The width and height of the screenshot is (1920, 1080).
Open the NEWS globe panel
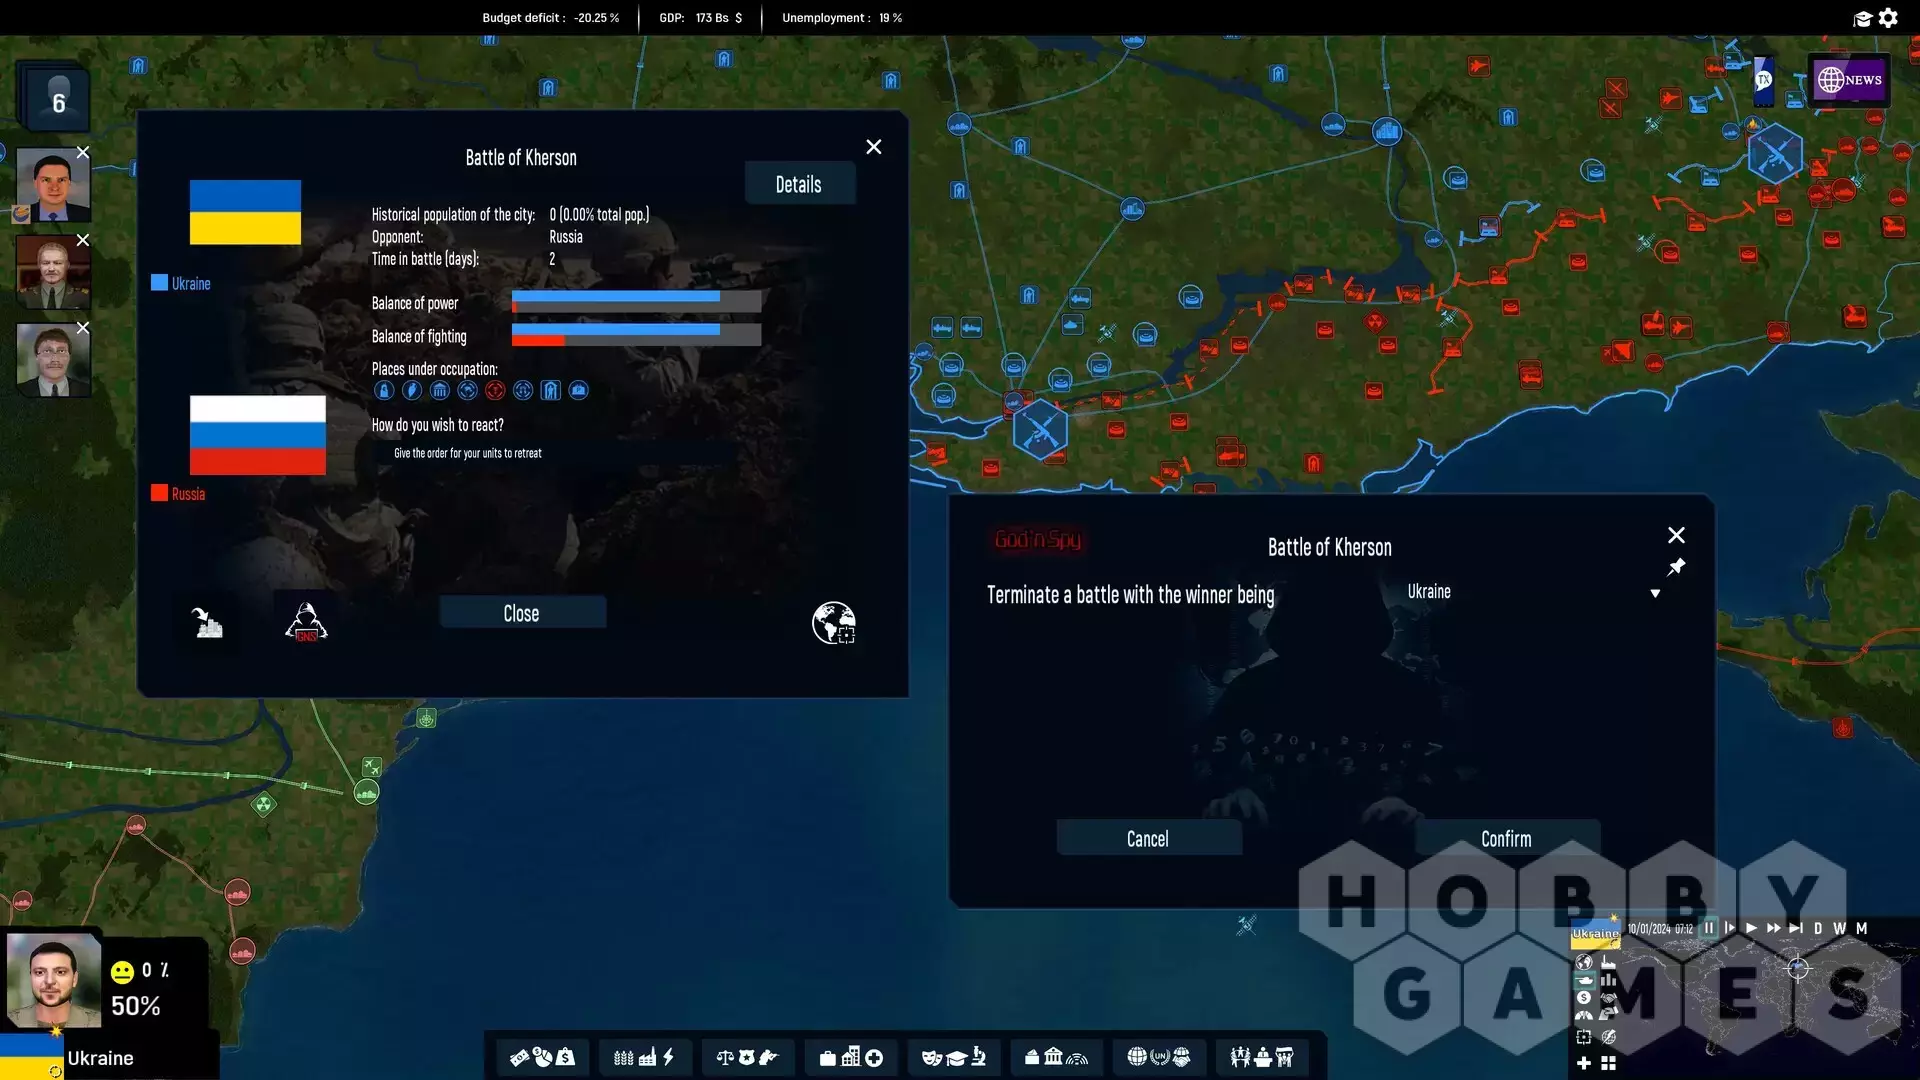[x=1849, y=80]
